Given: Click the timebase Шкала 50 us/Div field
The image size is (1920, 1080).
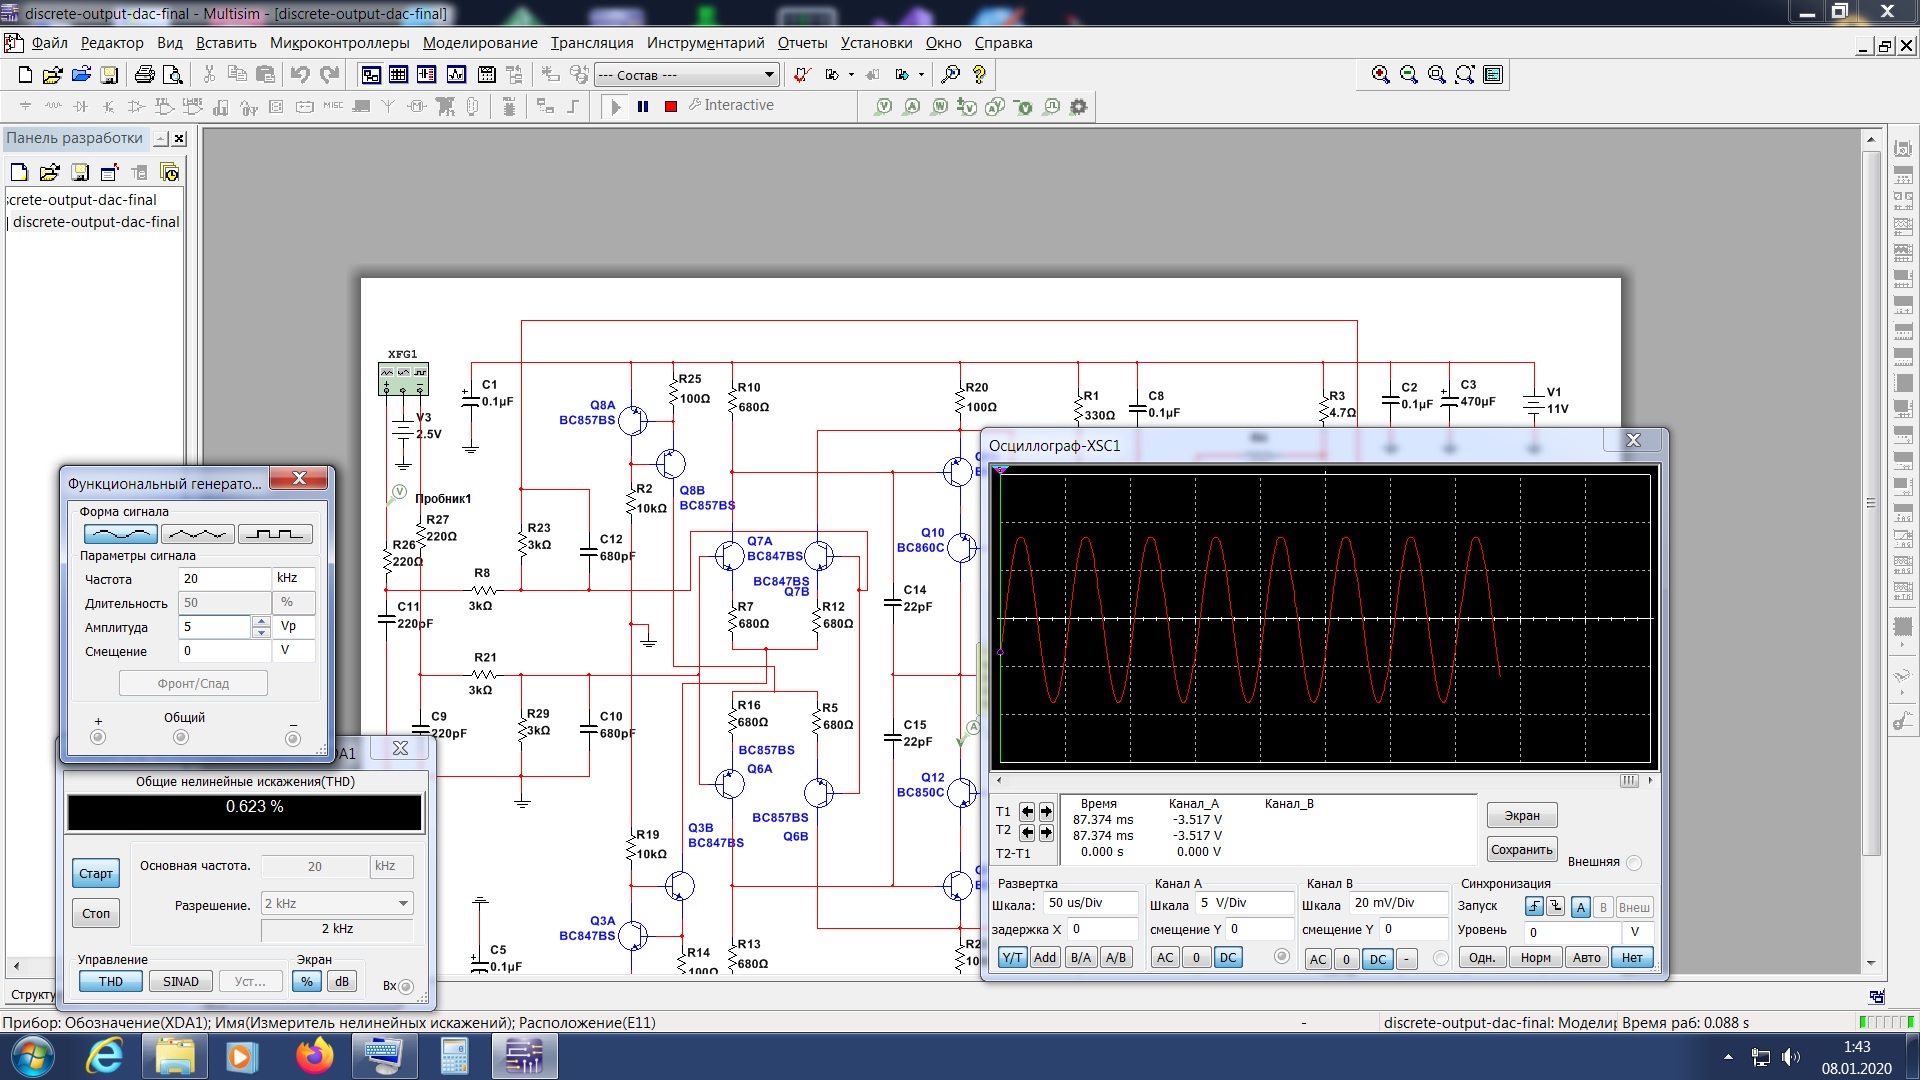Looking at the screenshot, I should (1091, 903).
